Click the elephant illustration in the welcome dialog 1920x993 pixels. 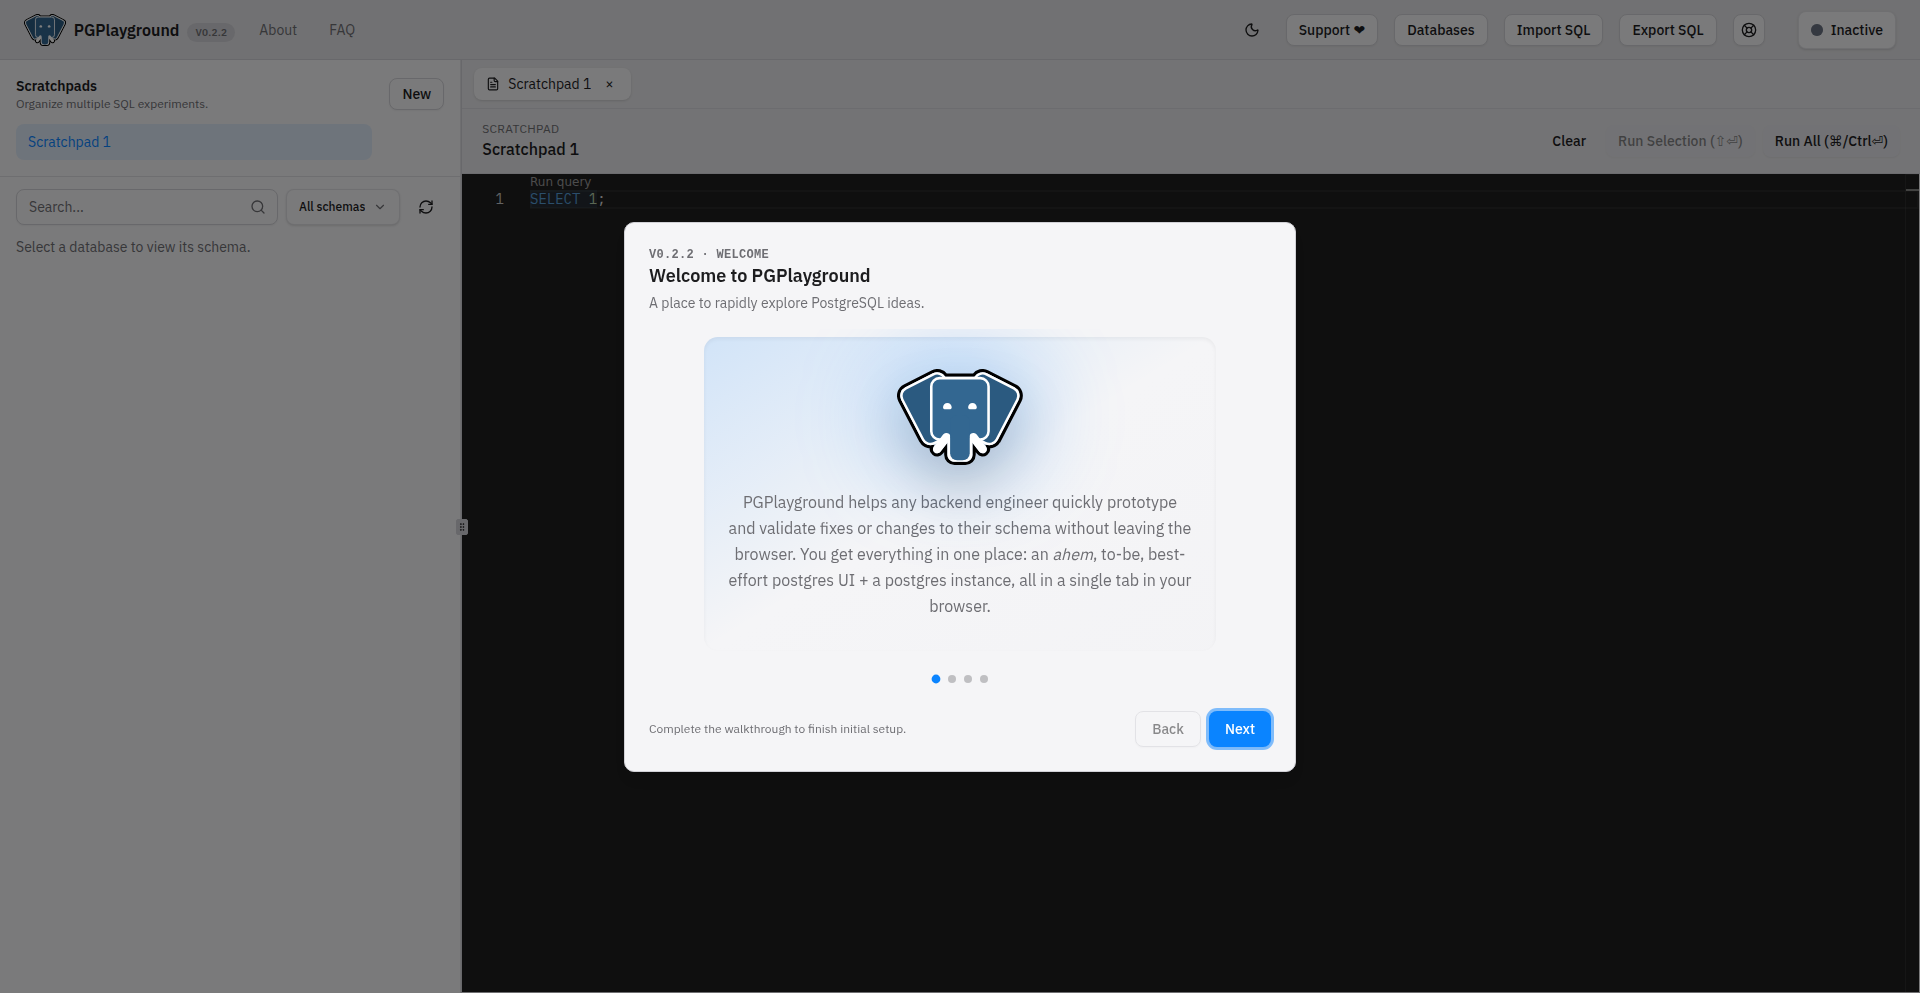959,416
